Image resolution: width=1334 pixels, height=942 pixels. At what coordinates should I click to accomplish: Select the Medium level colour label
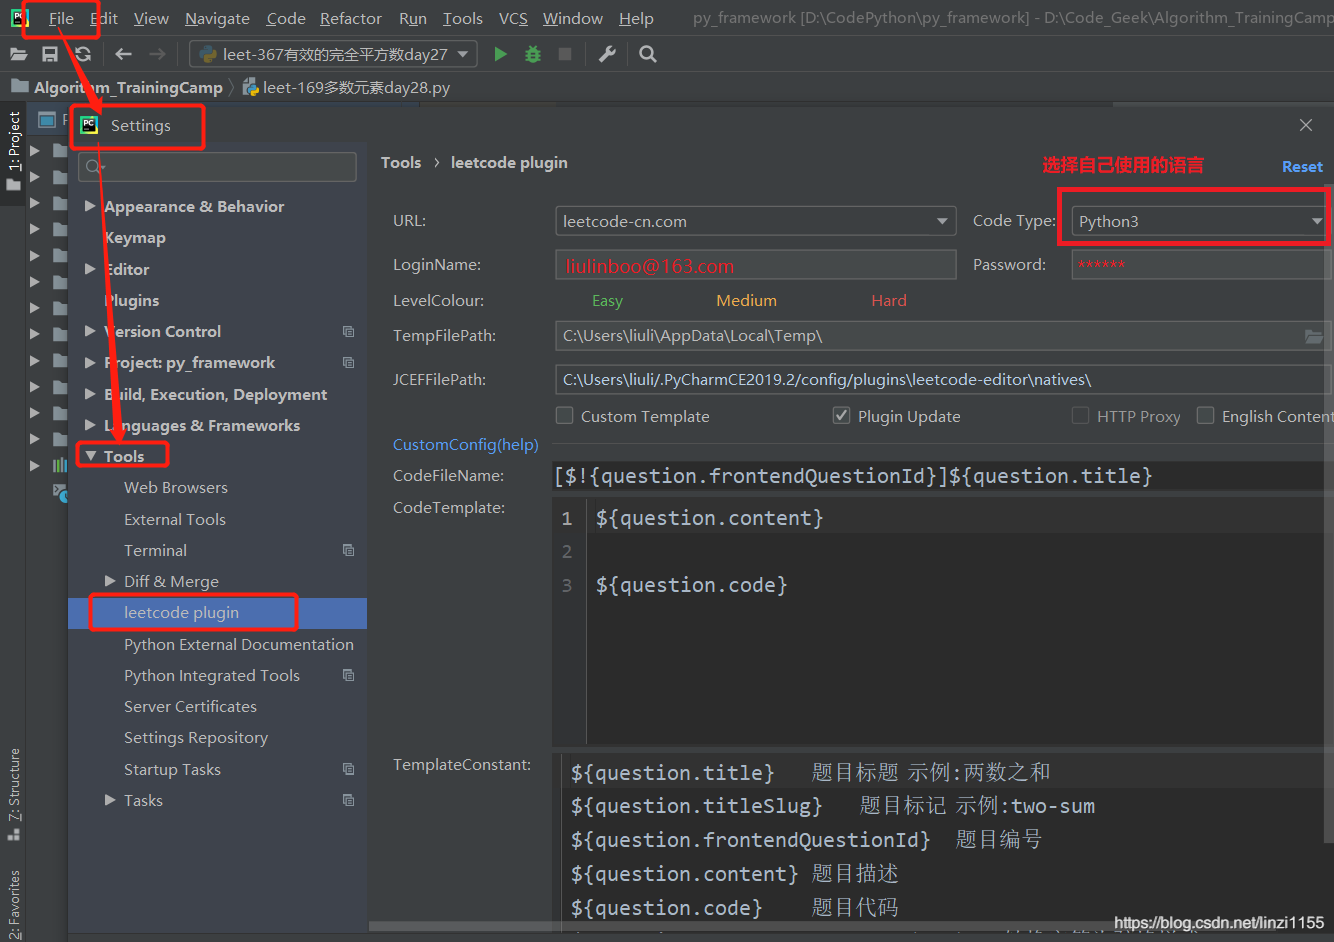(x=746, y=300)
